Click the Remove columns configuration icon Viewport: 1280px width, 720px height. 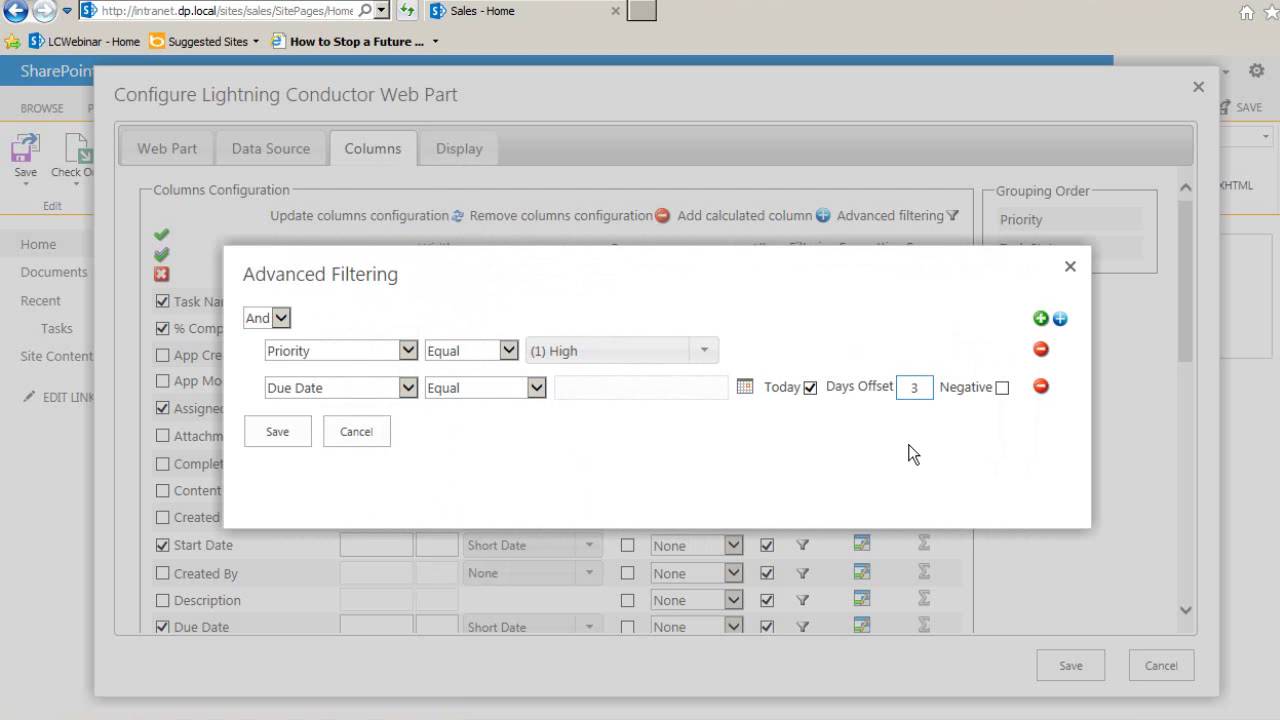(x=662, y=216)
